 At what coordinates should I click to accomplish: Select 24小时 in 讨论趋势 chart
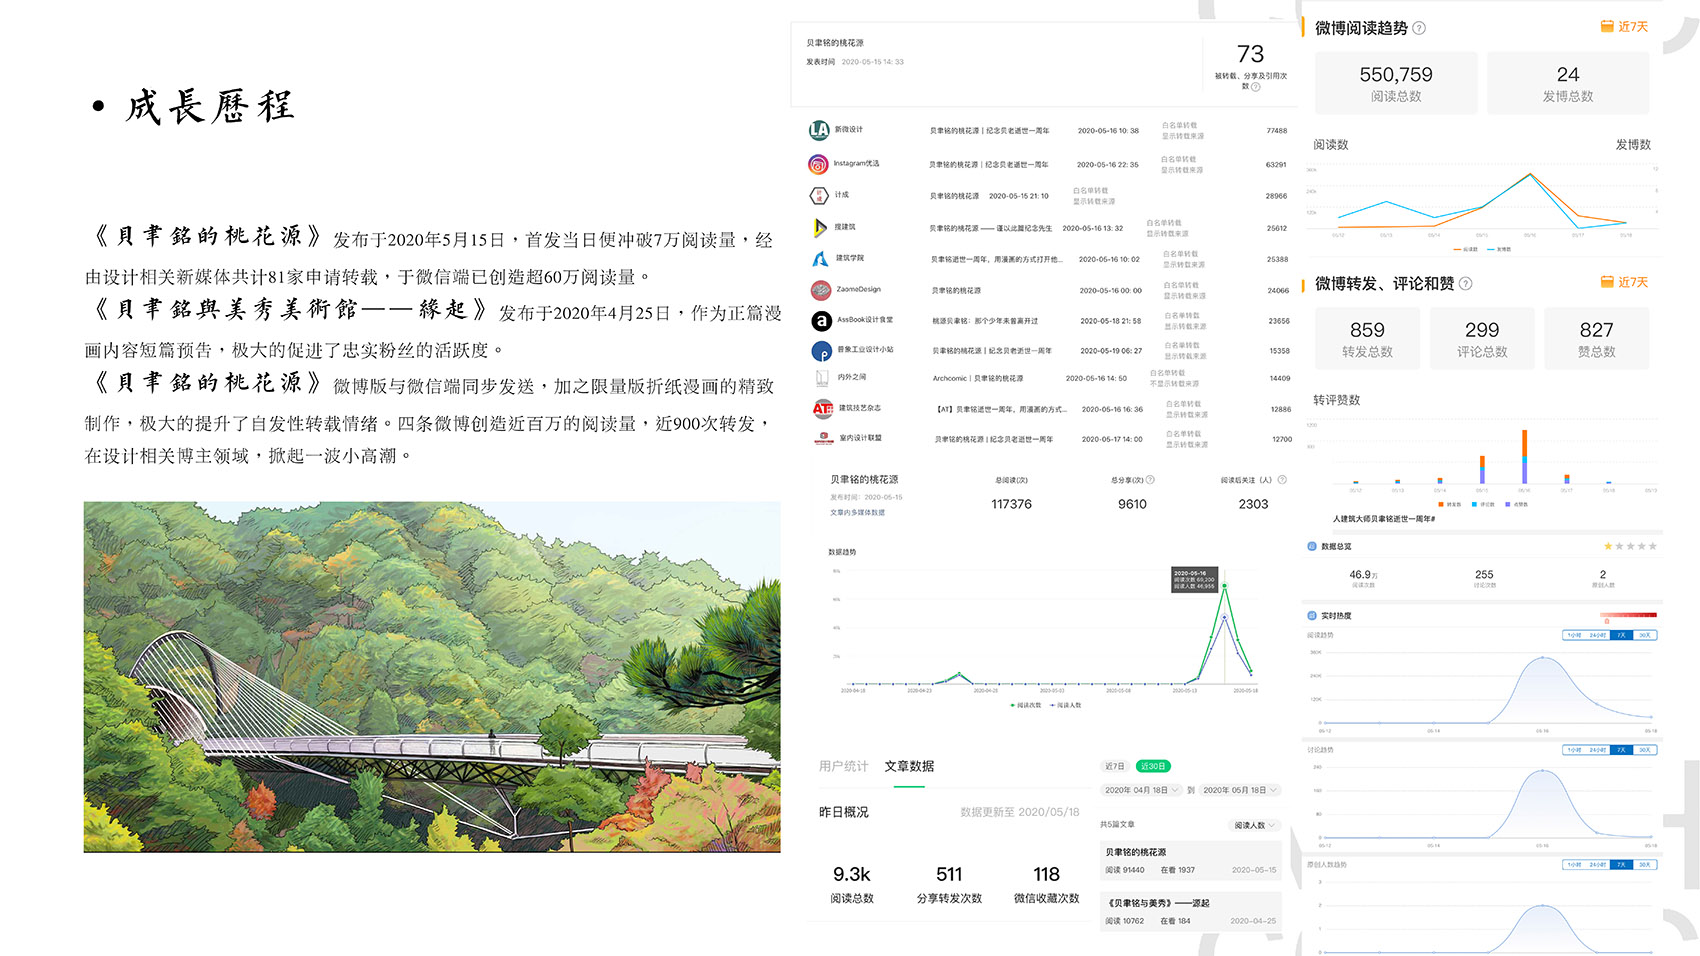tap(1598, 750)
